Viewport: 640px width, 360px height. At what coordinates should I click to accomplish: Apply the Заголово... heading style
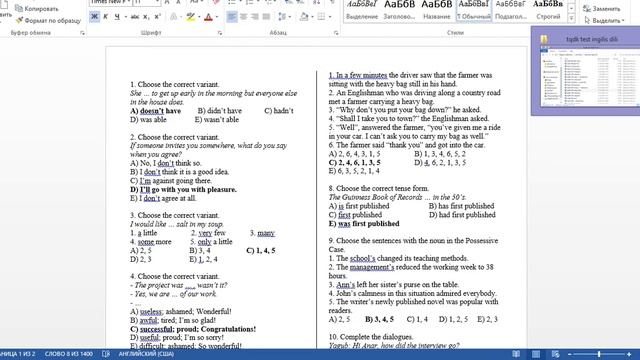point(399,10)
